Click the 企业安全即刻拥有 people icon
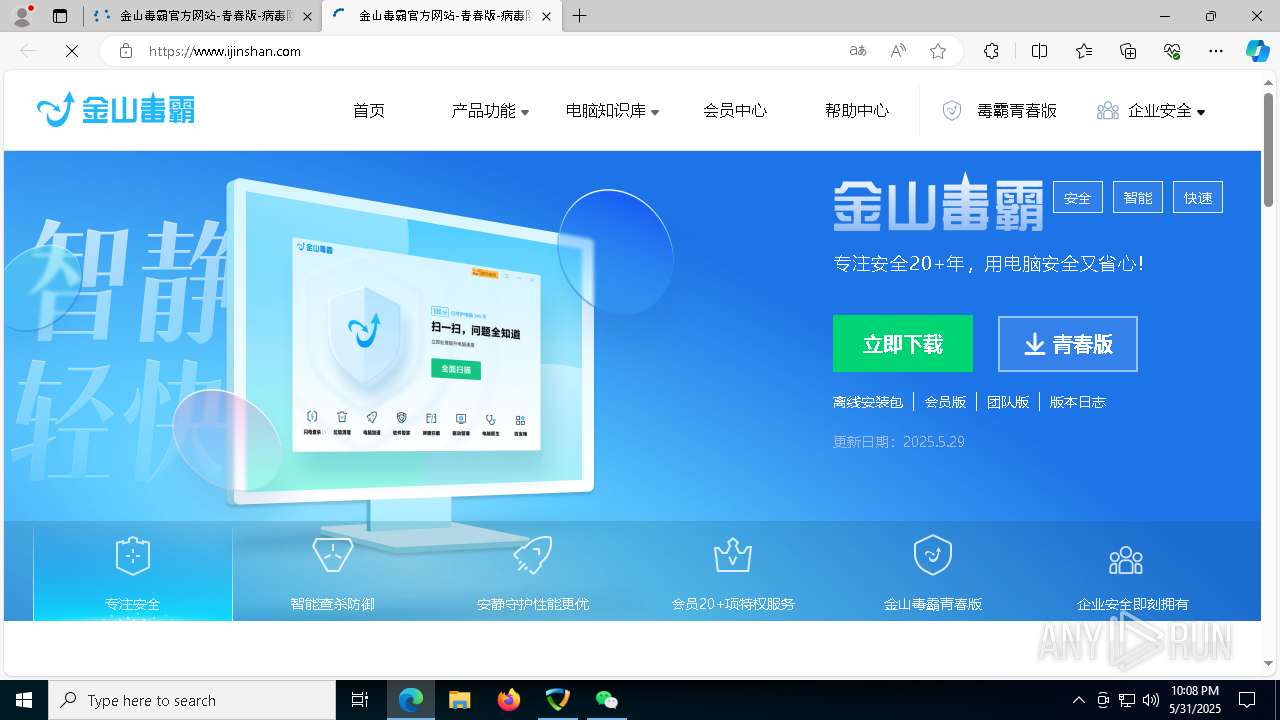This screenshot has width=1280, height=720. coord(1126,560)
